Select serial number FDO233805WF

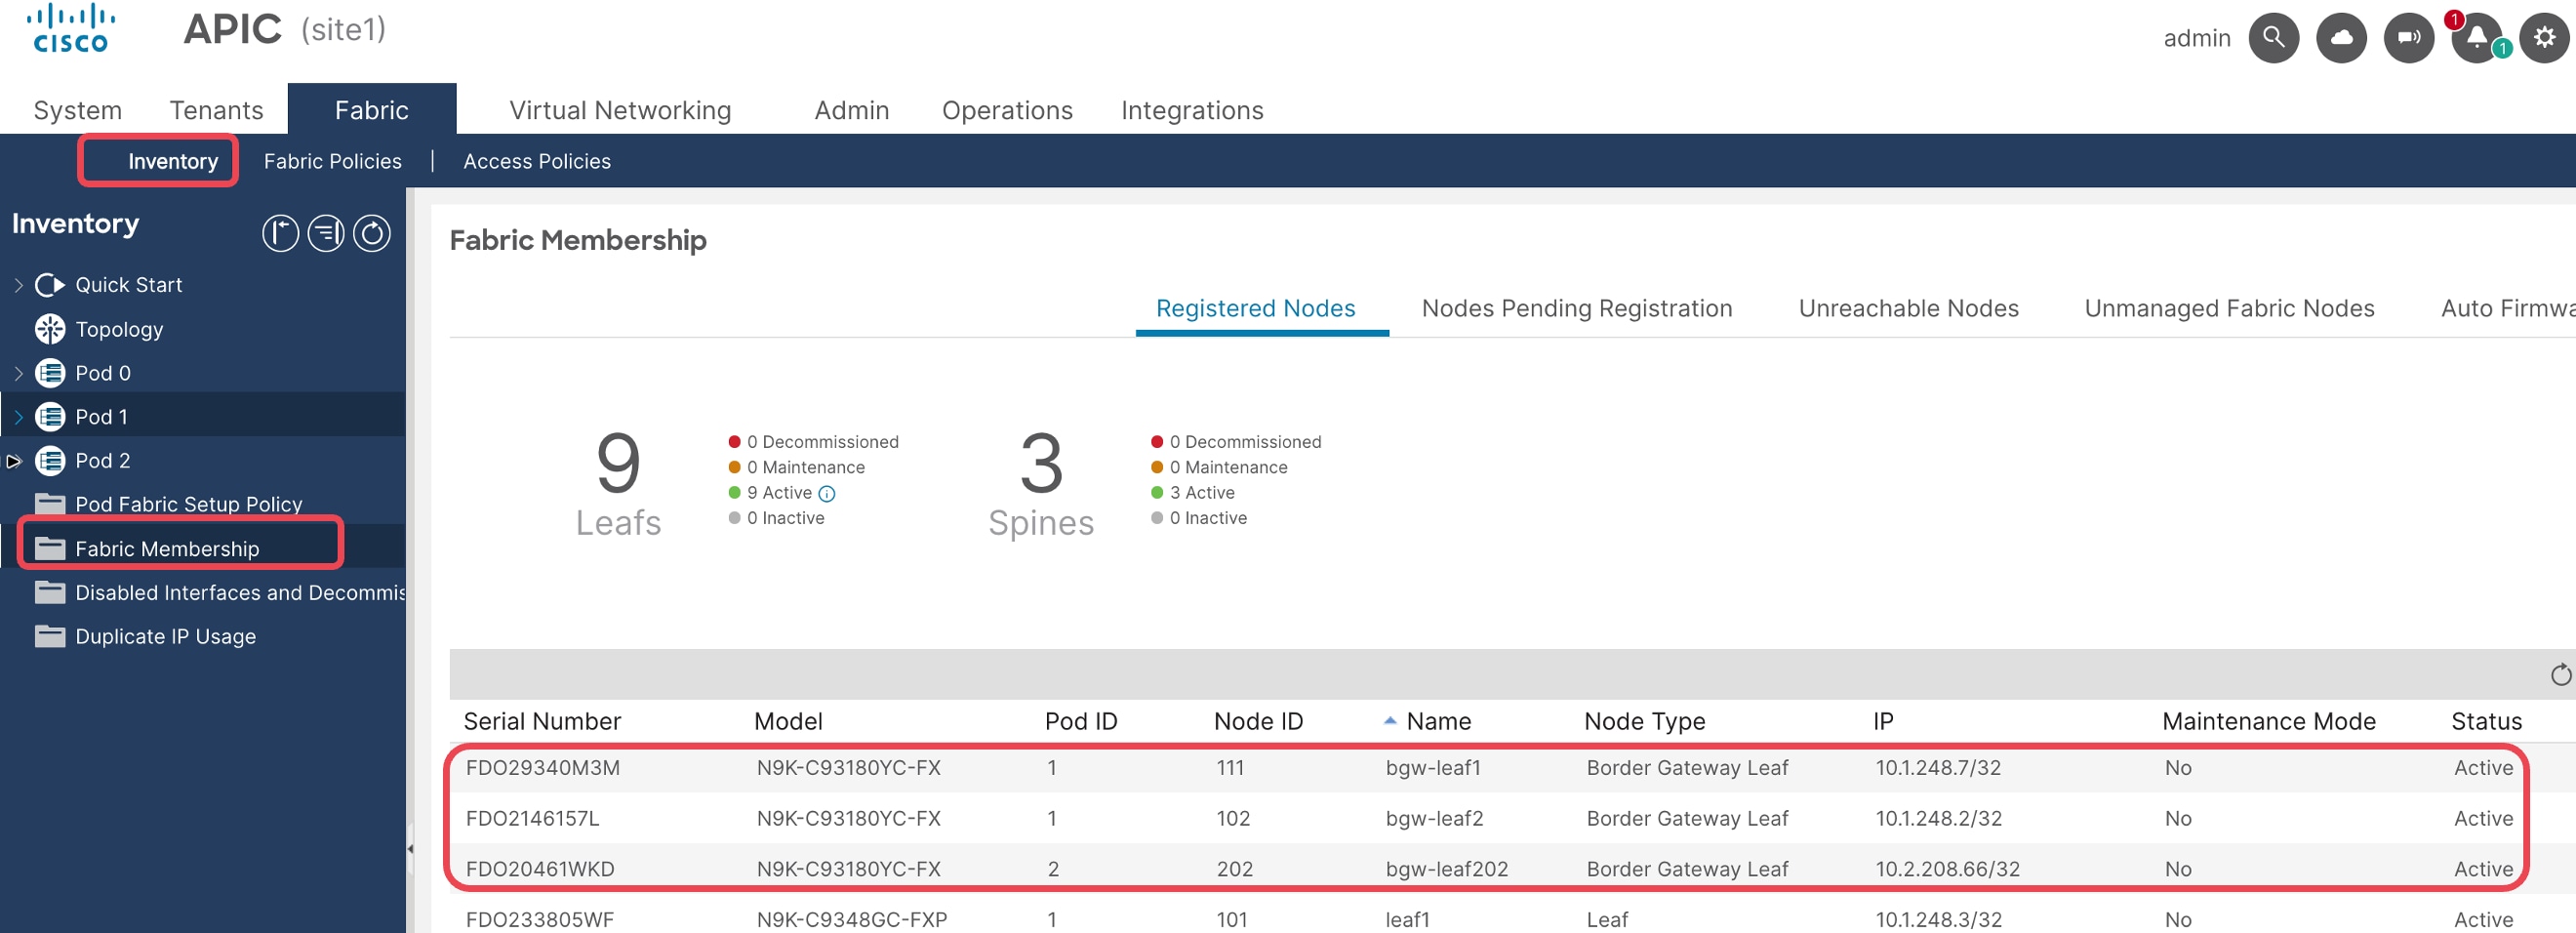click(x=540, y=919)
